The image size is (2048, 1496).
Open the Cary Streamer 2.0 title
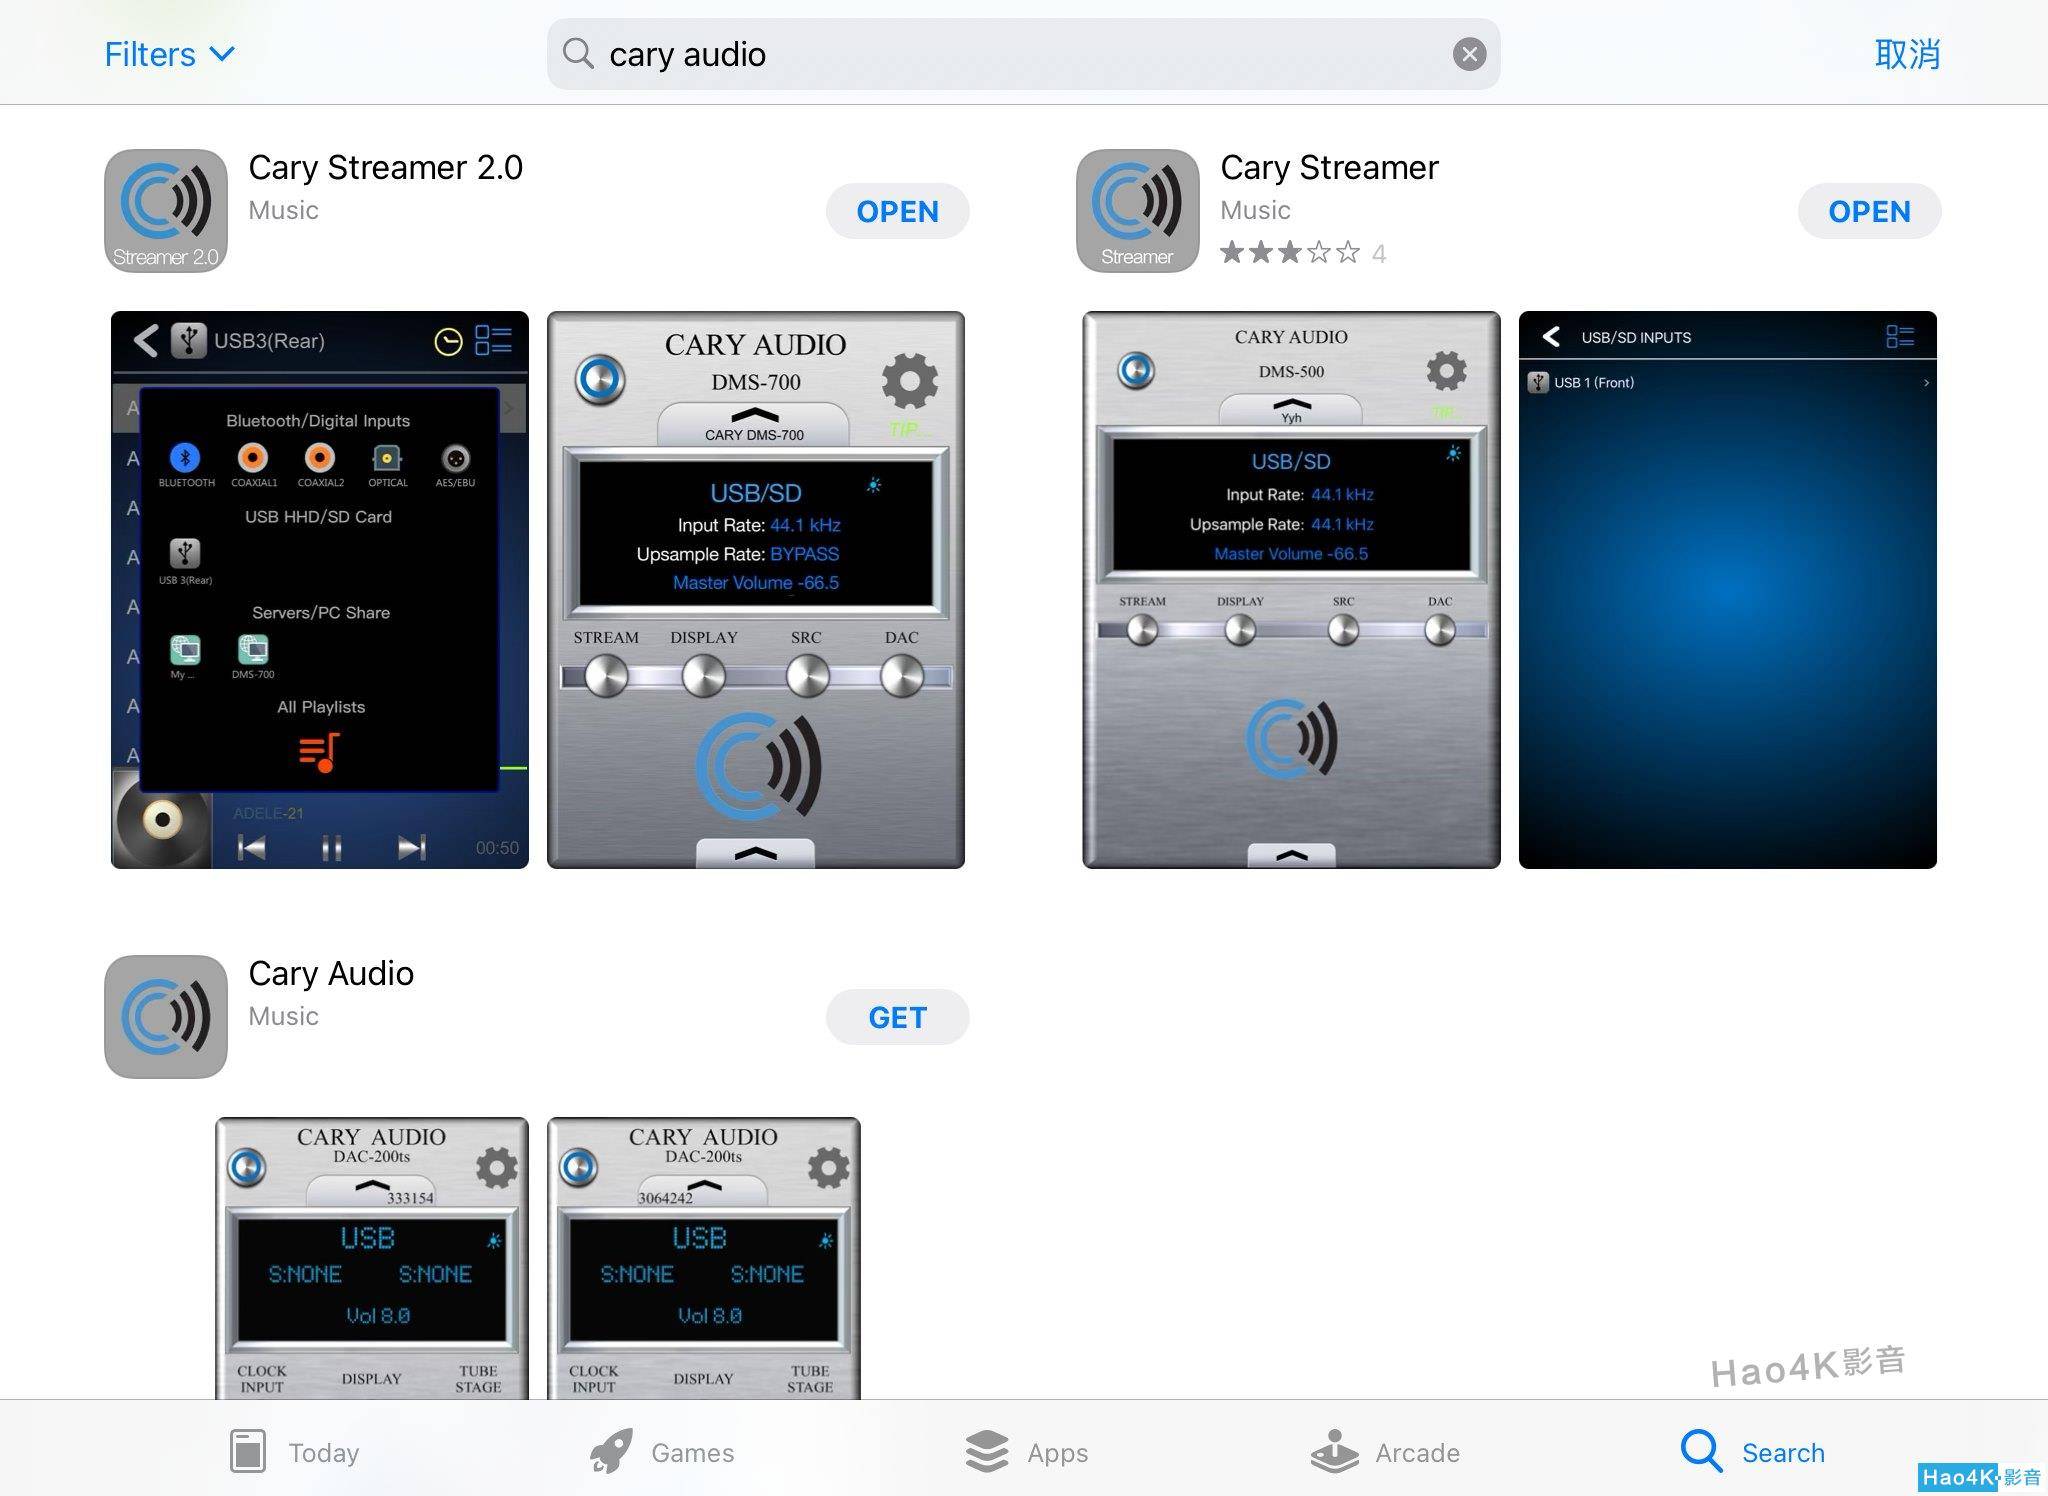tap(385, 167)
